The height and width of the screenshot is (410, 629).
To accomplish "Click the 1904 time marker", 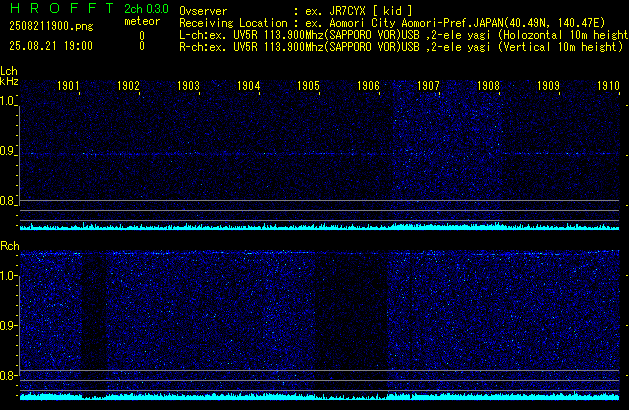I will tap(248, 86).
